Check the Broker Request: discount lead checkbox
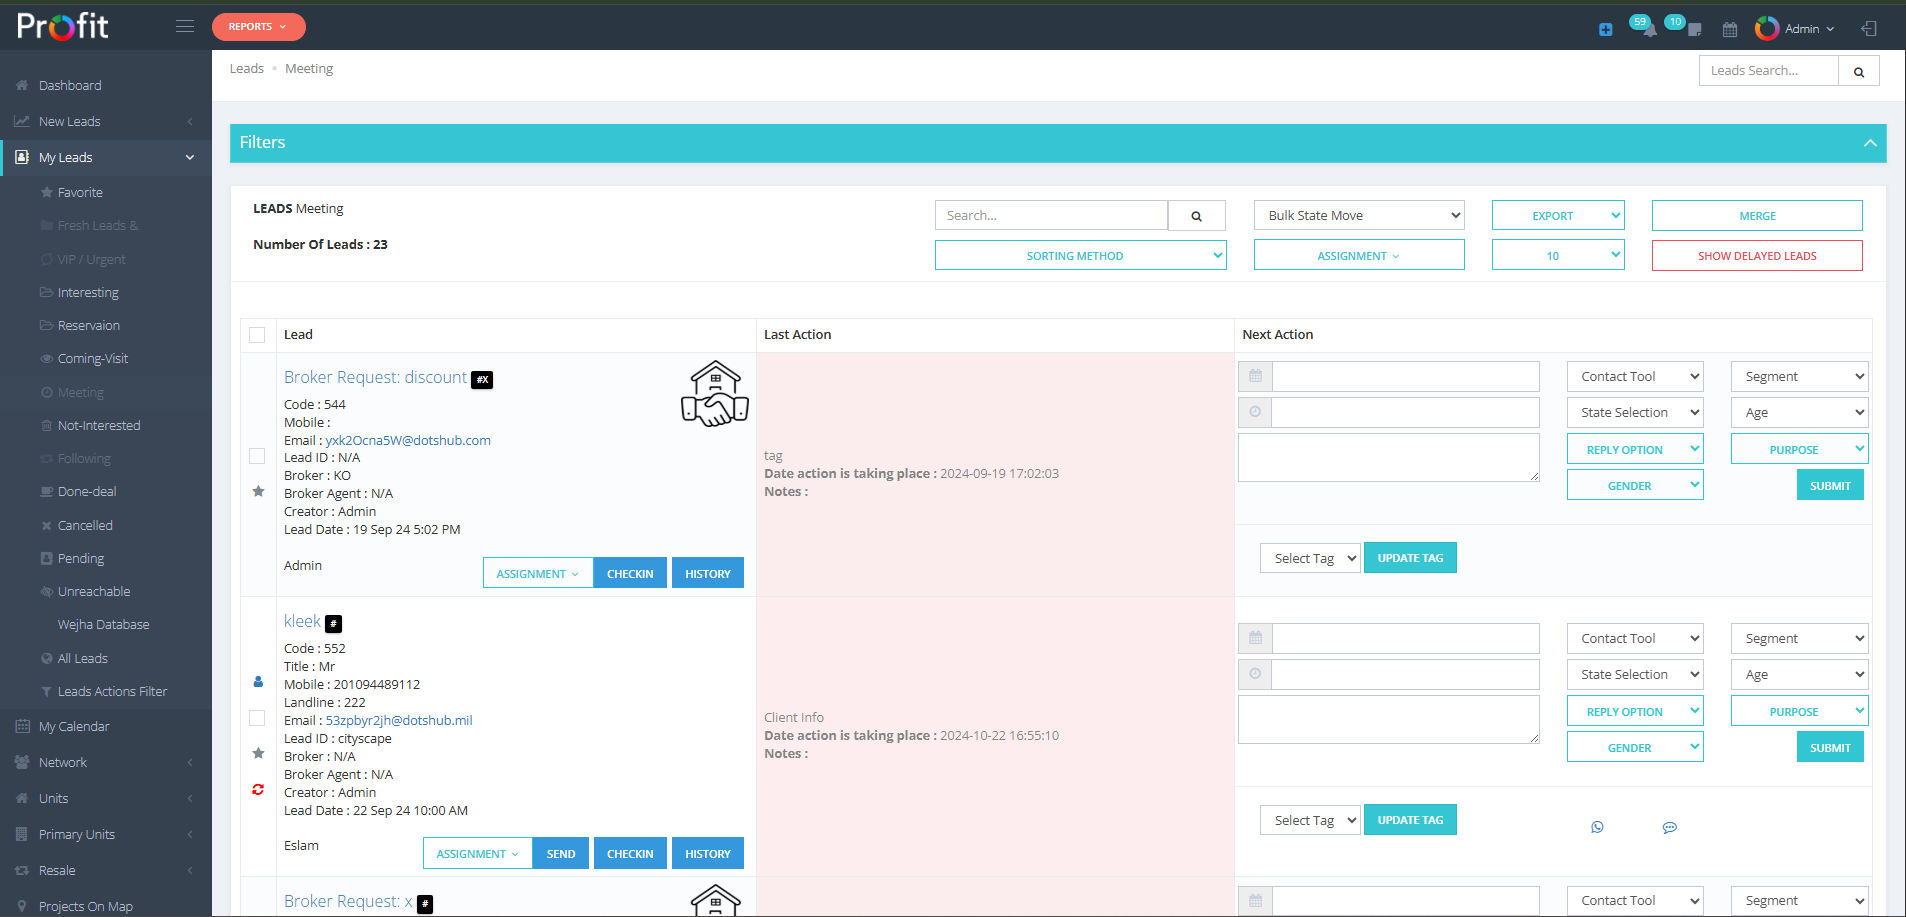 [x=257, y=456]
